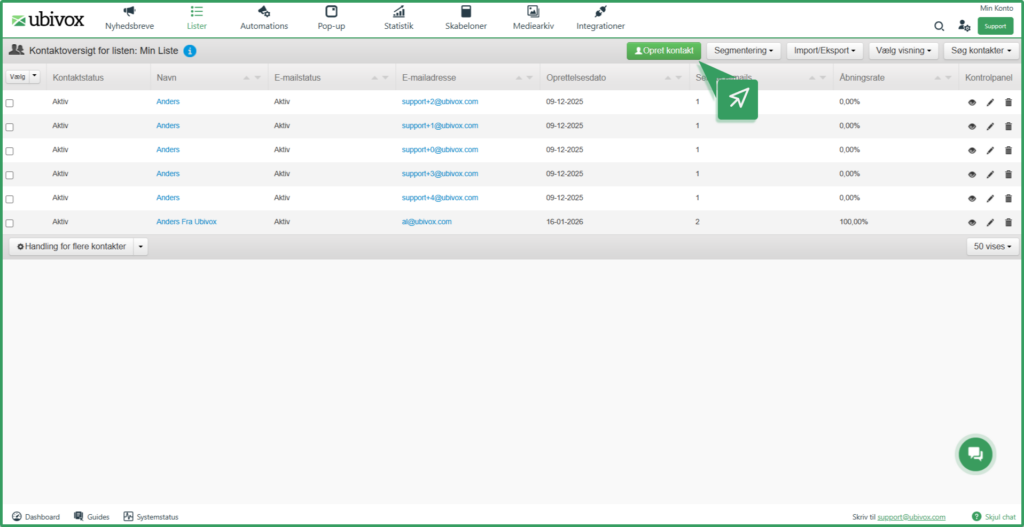Open Systemstatus in footer

click(x=151, y=517)
